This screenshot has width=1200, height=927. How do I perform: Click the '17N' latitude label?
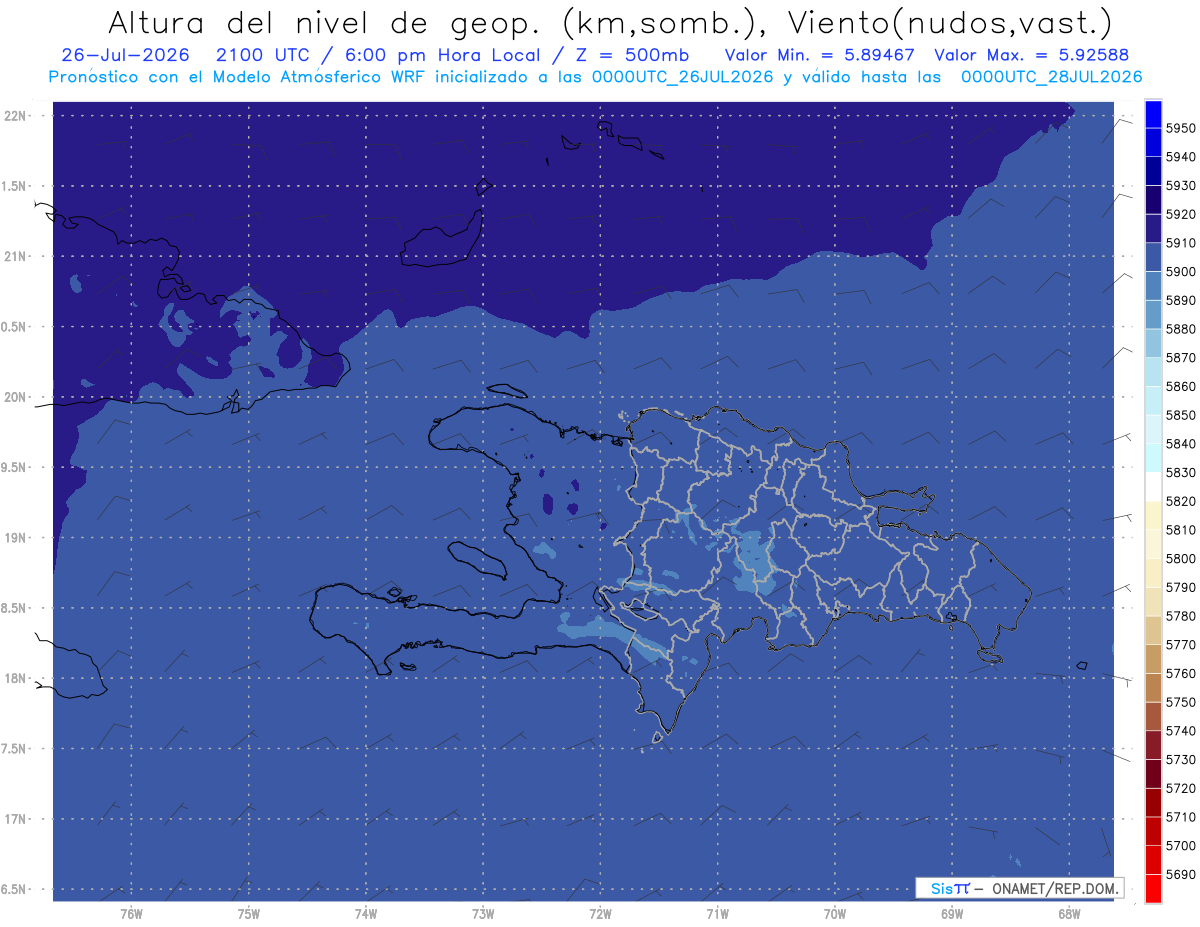15,819
